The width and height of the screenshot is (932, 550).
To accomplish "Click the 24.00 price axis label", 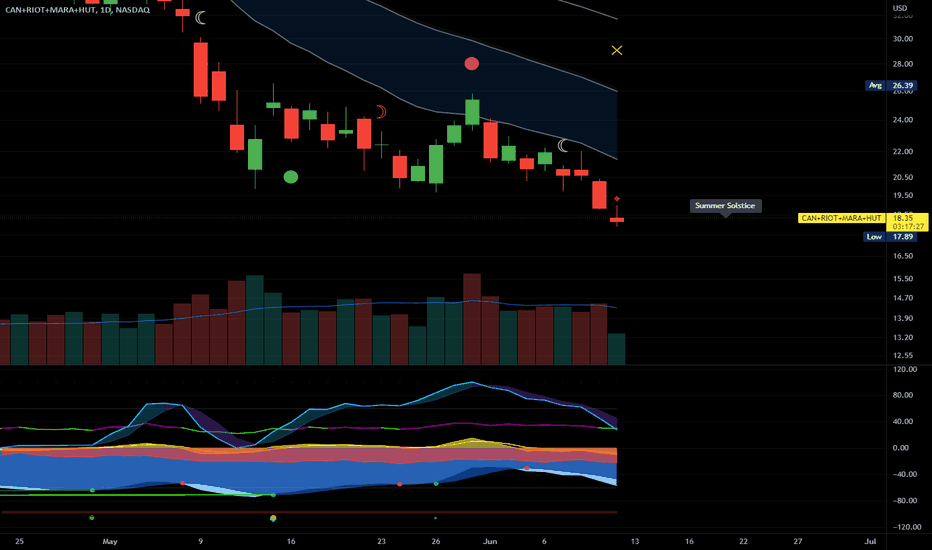I will pos(902,120).
